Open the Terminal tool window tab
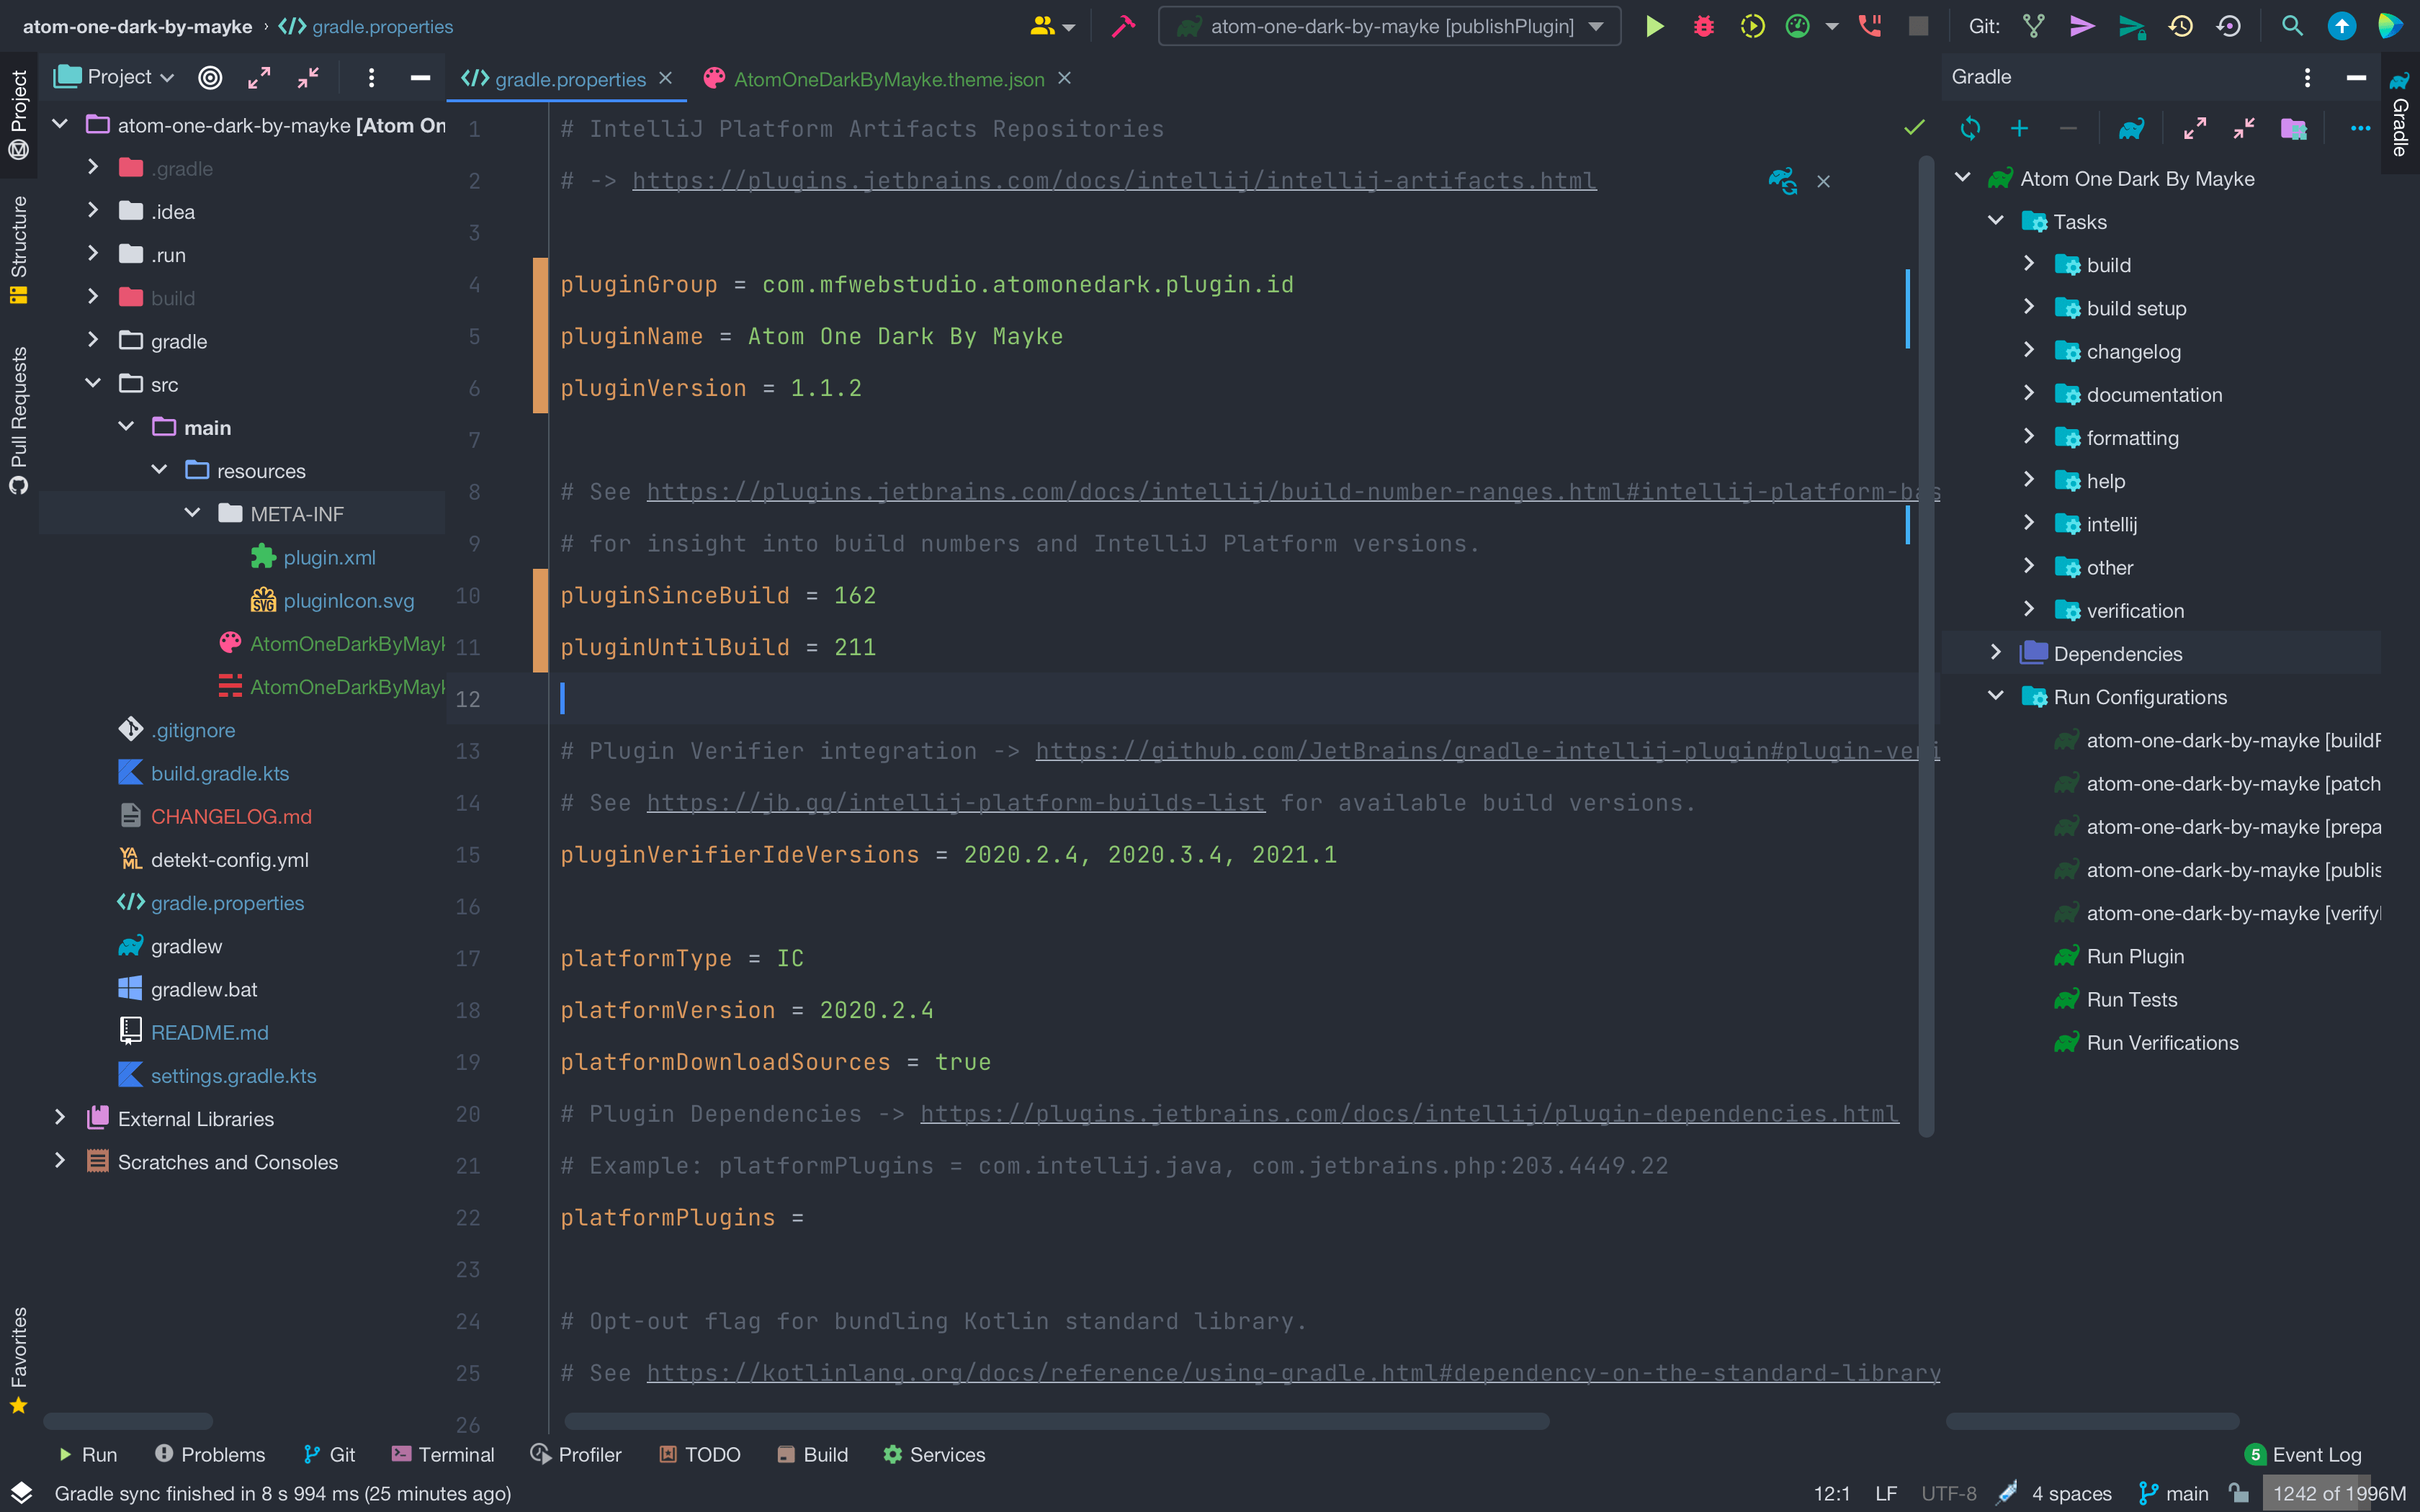Screen dimensions: 2420x1512 (x=443, y=1454)
